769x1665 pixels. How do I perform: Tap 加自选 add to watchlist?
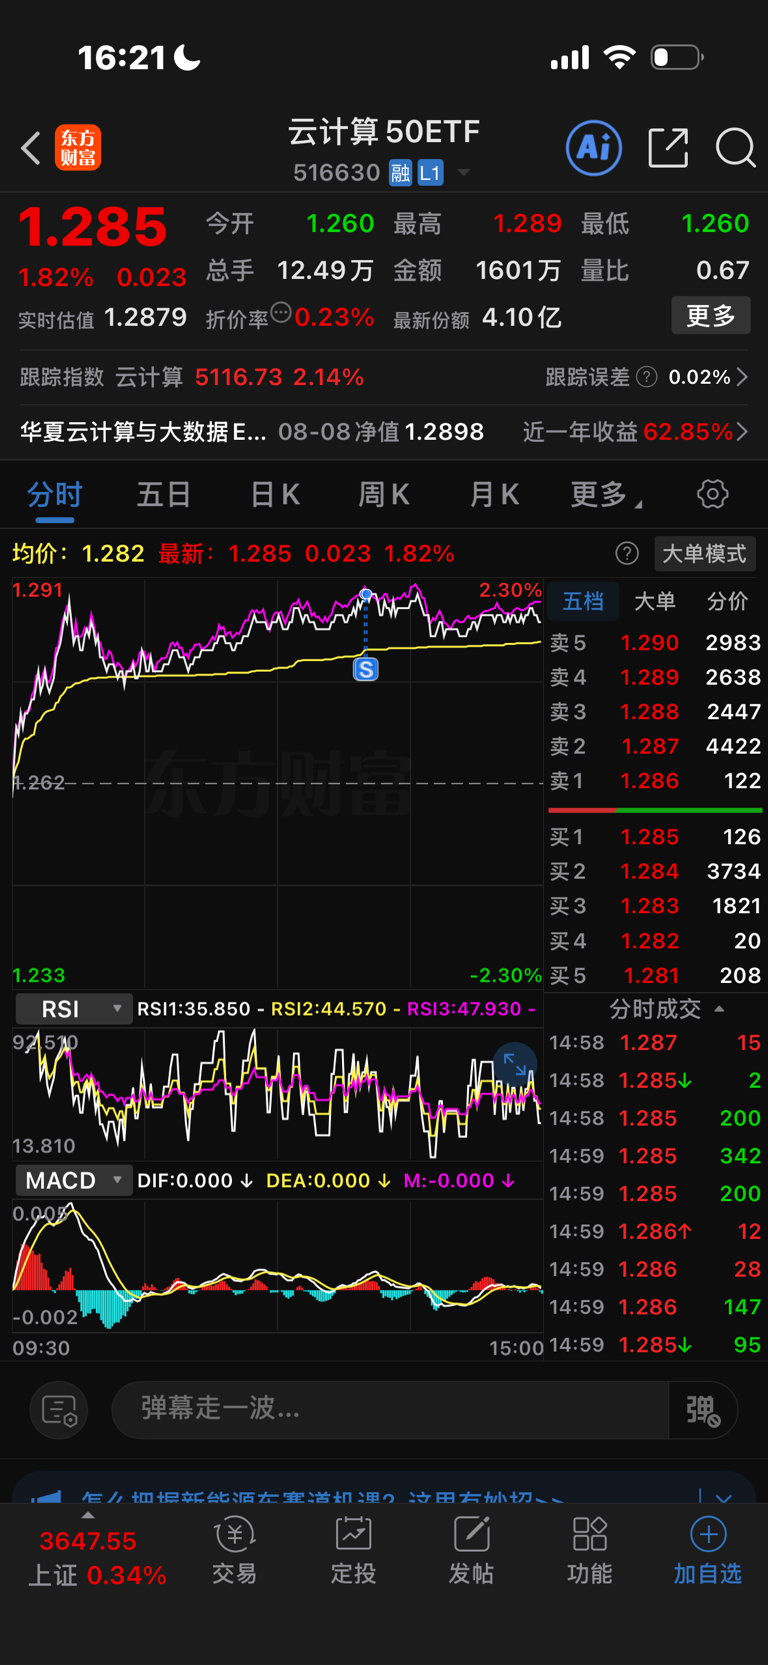[707, 1551]
